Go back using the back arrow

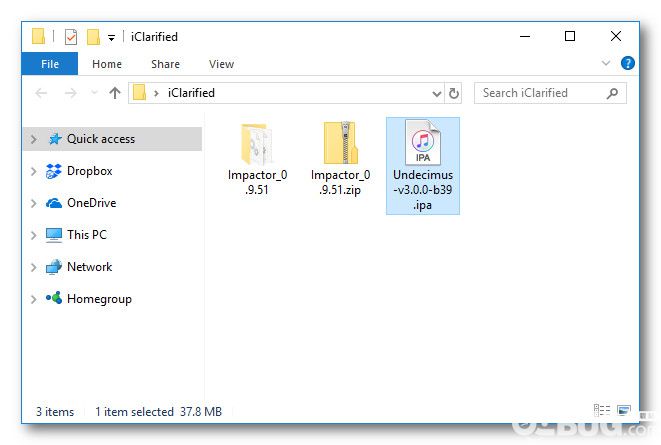click(x=41, y=93)
